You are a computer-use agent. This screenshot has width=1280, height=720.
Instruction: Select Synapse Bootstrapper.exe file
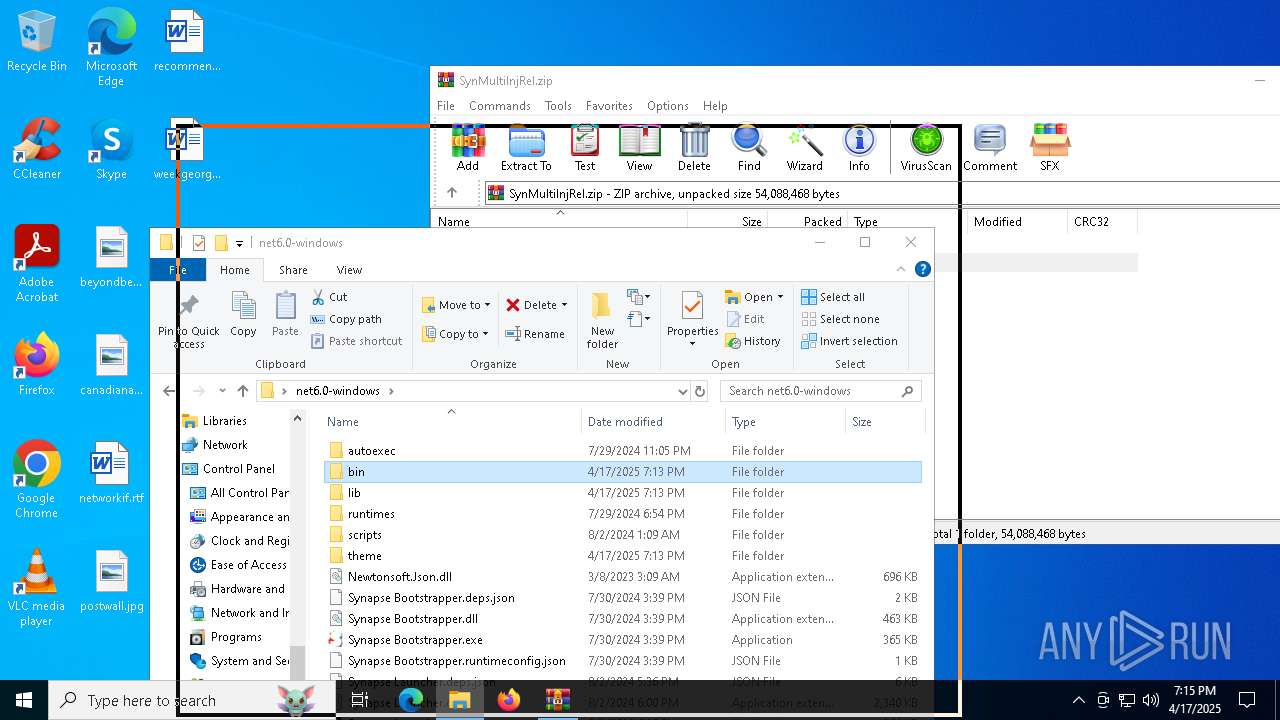click(622, 640)
